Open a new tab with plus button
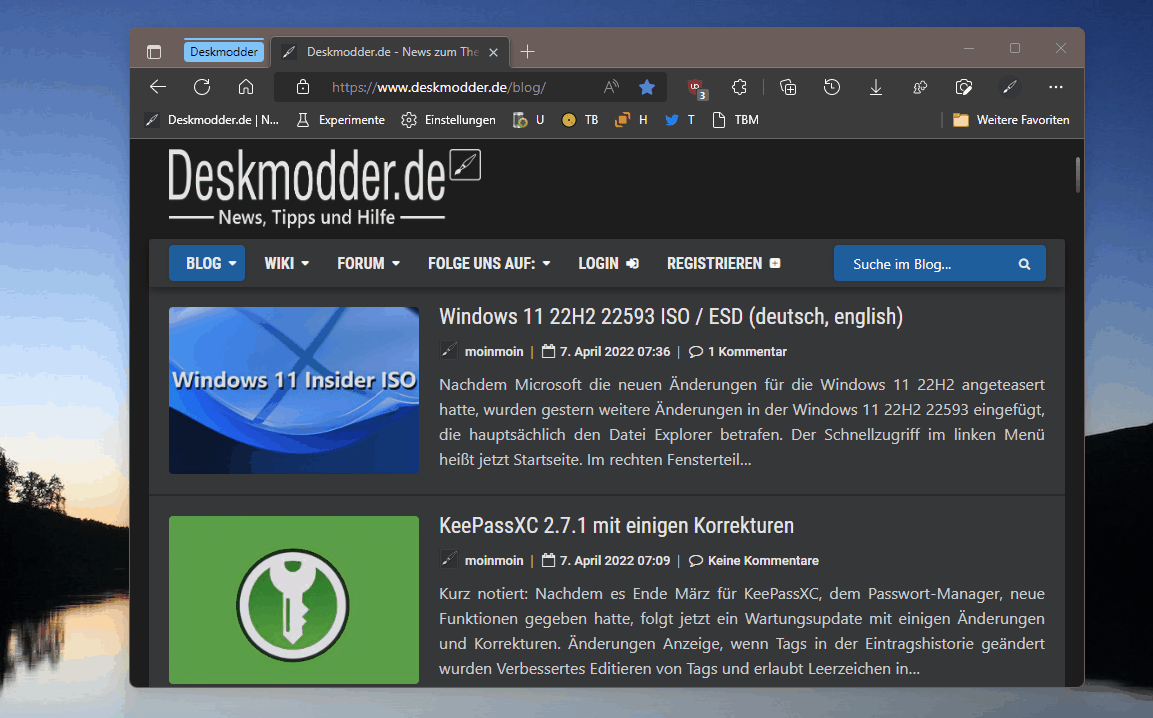Image resolution: width=1153 pixels, height=718 pixels. tap(527, 51)
